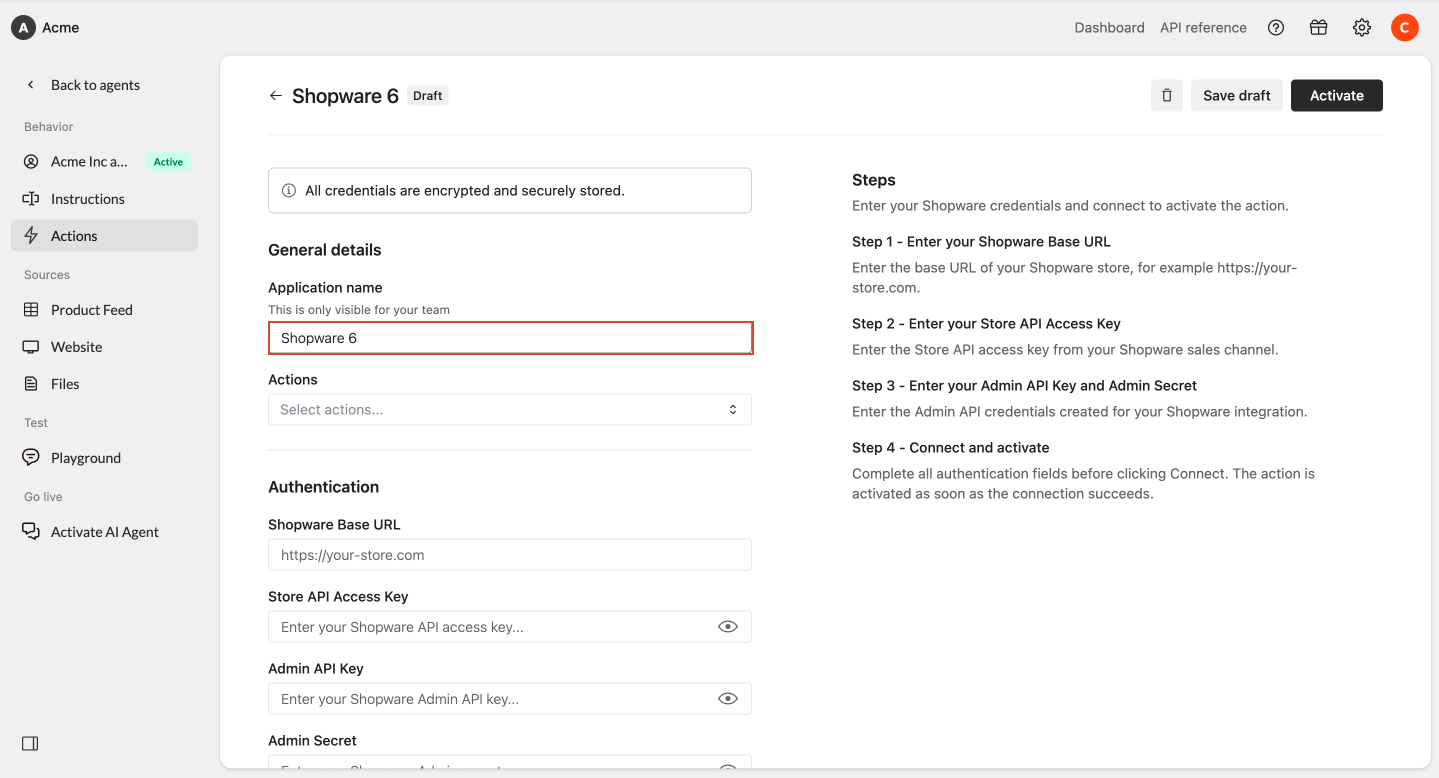
Task: Click the Playground chat bubble icon
Action: [x=31, y=458]
